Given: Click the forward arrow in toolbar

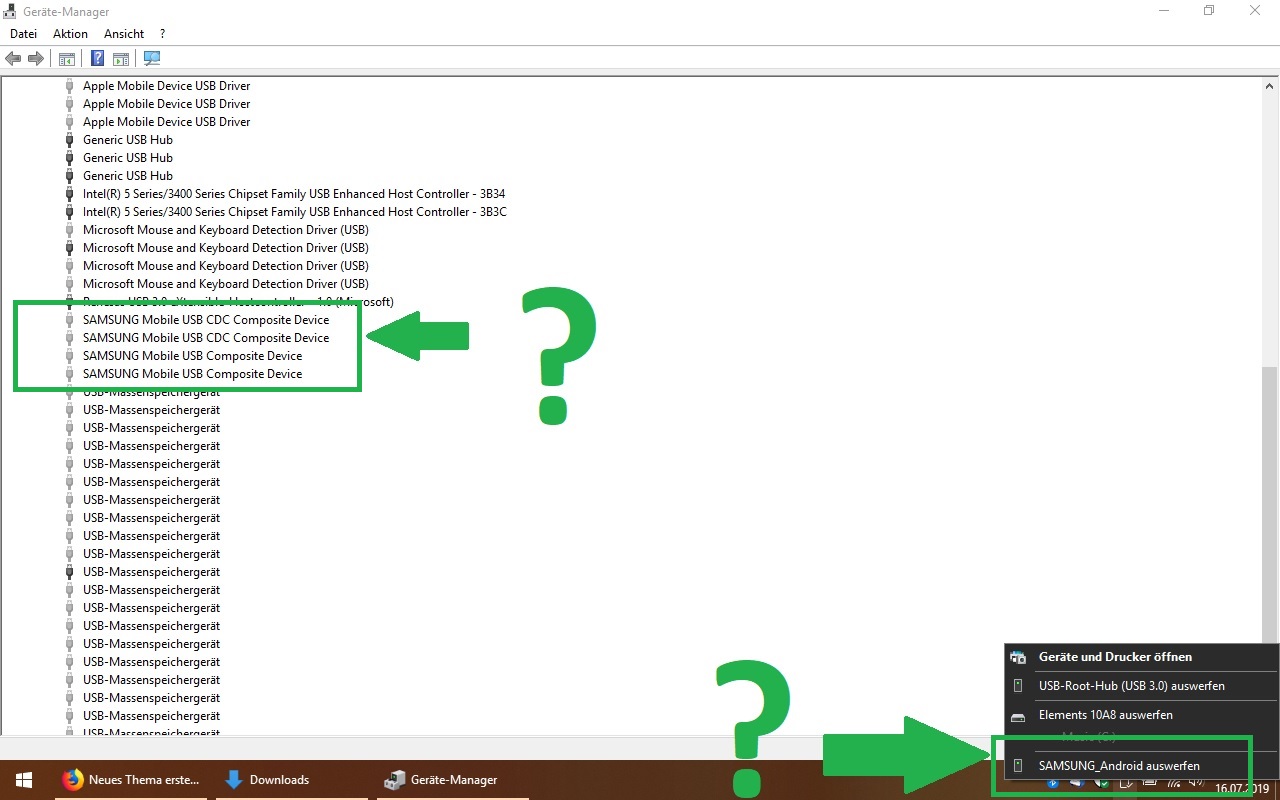Looking at the screenshot, I should coord(35,59).
